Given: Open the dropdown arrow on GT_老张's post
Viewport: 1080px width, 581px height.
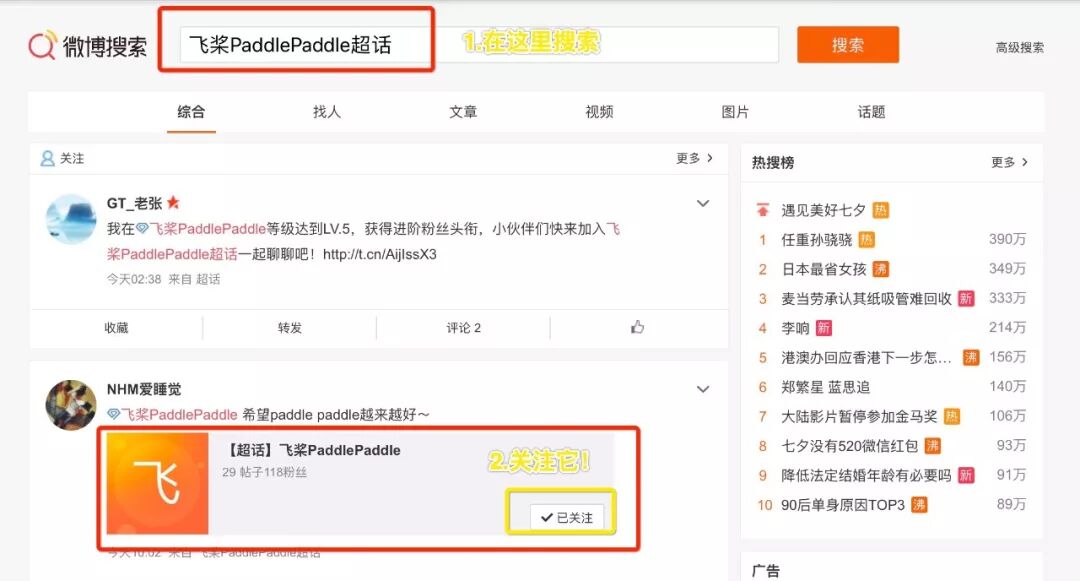Looking at the screenshot, I should [703, 203].
